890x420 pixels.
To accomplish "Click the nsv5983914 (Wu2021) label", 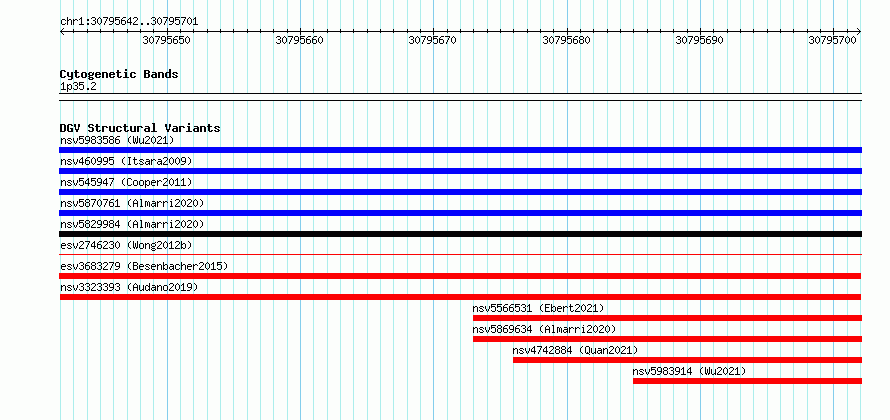I will [690, 371].
